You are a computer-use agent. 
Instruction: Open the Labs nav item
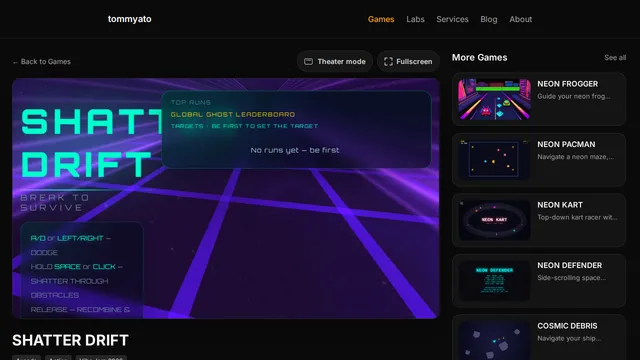[x=415, y=19]
